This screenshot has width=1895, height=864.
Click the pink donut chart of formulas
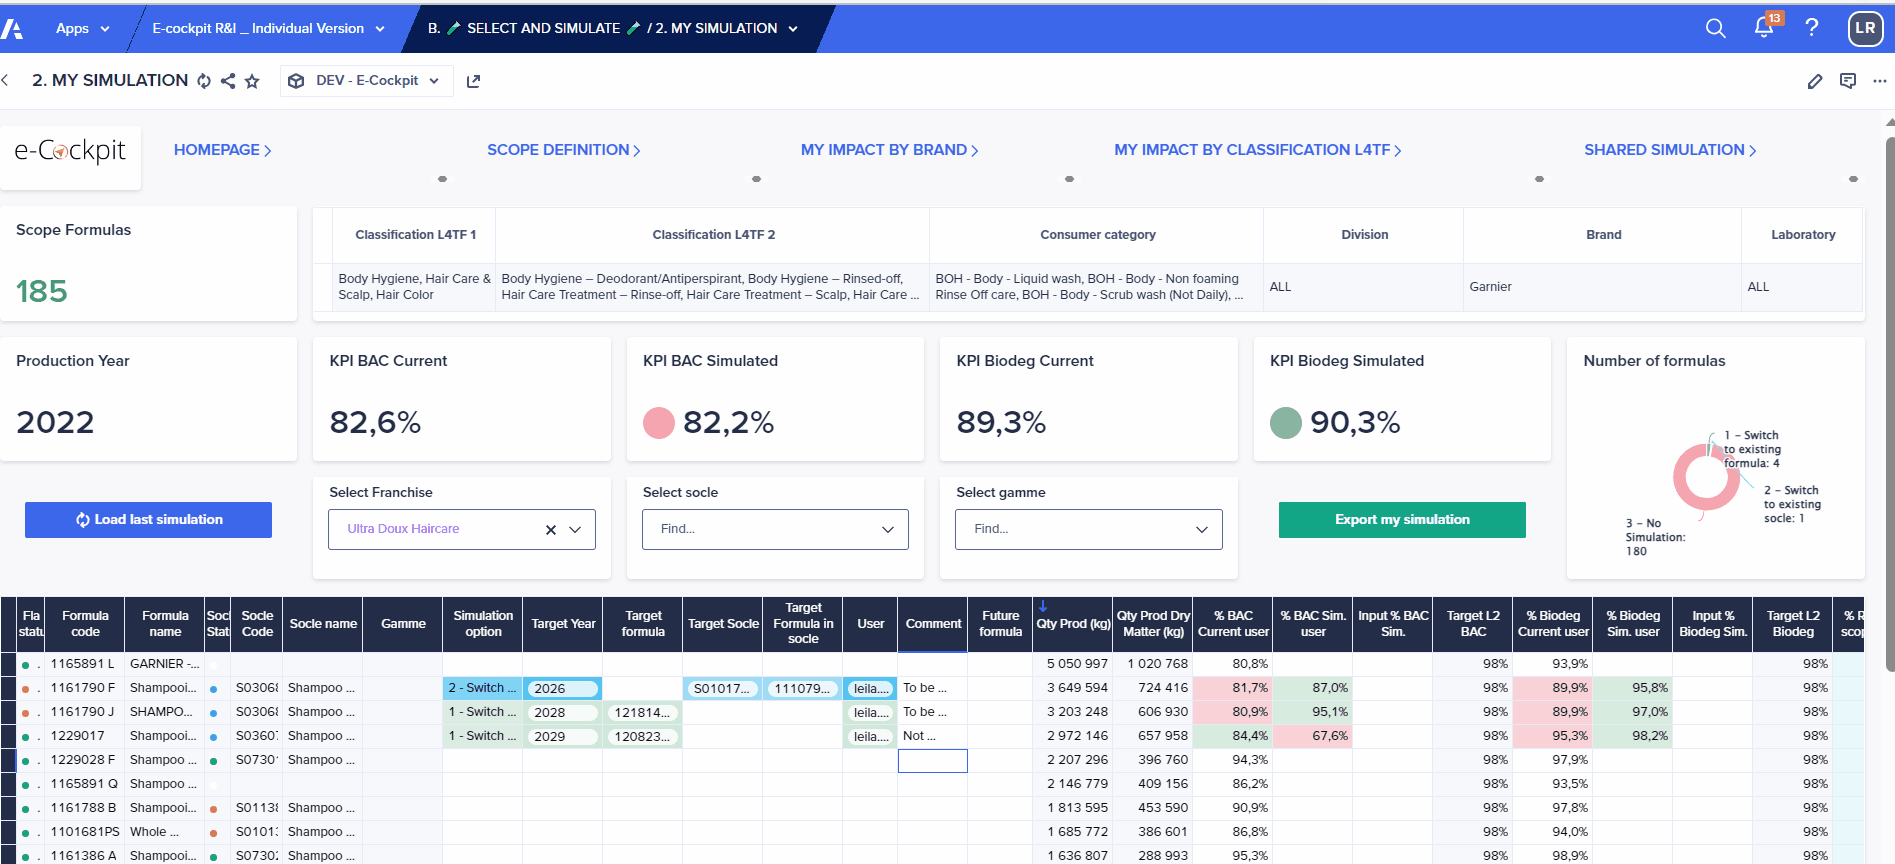point(1706,478)
